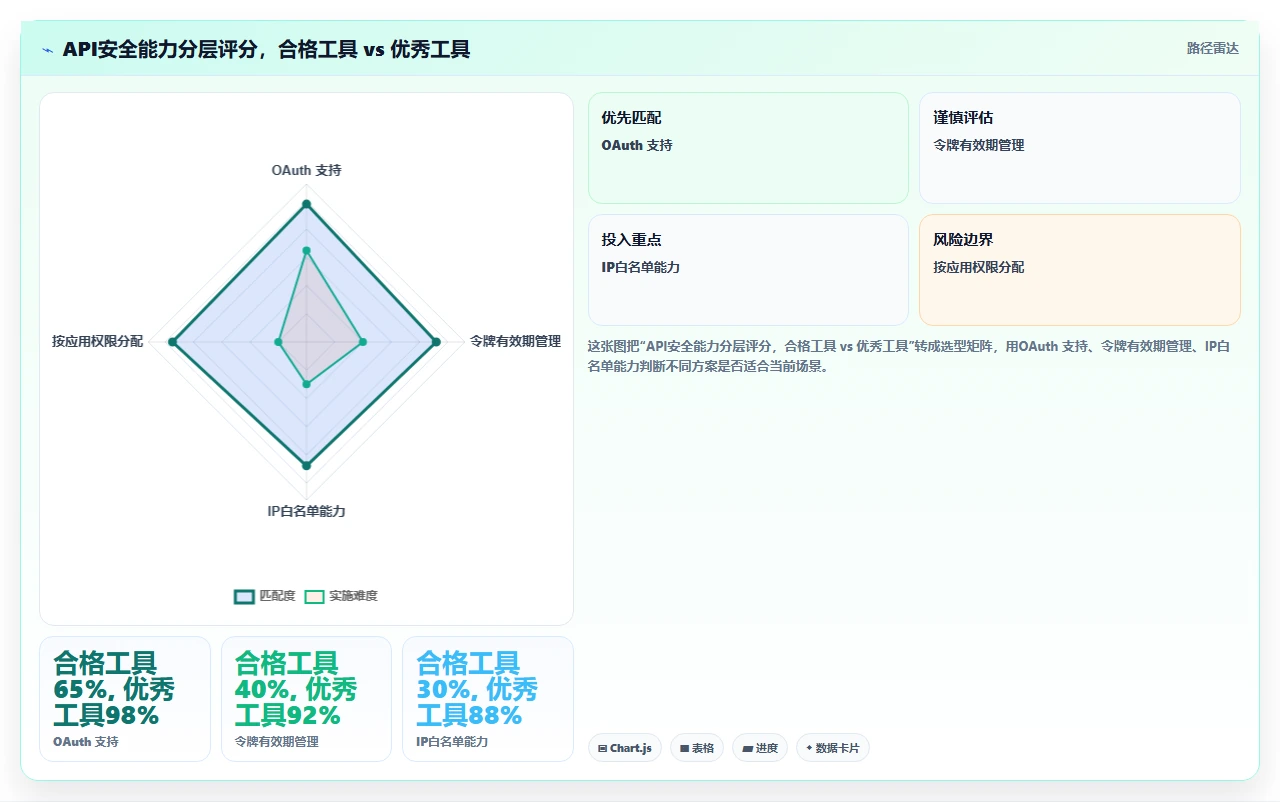Toggle the 实施难度 legend swatch
This screenshot has width=1280, height=802.
coord(315,596)
